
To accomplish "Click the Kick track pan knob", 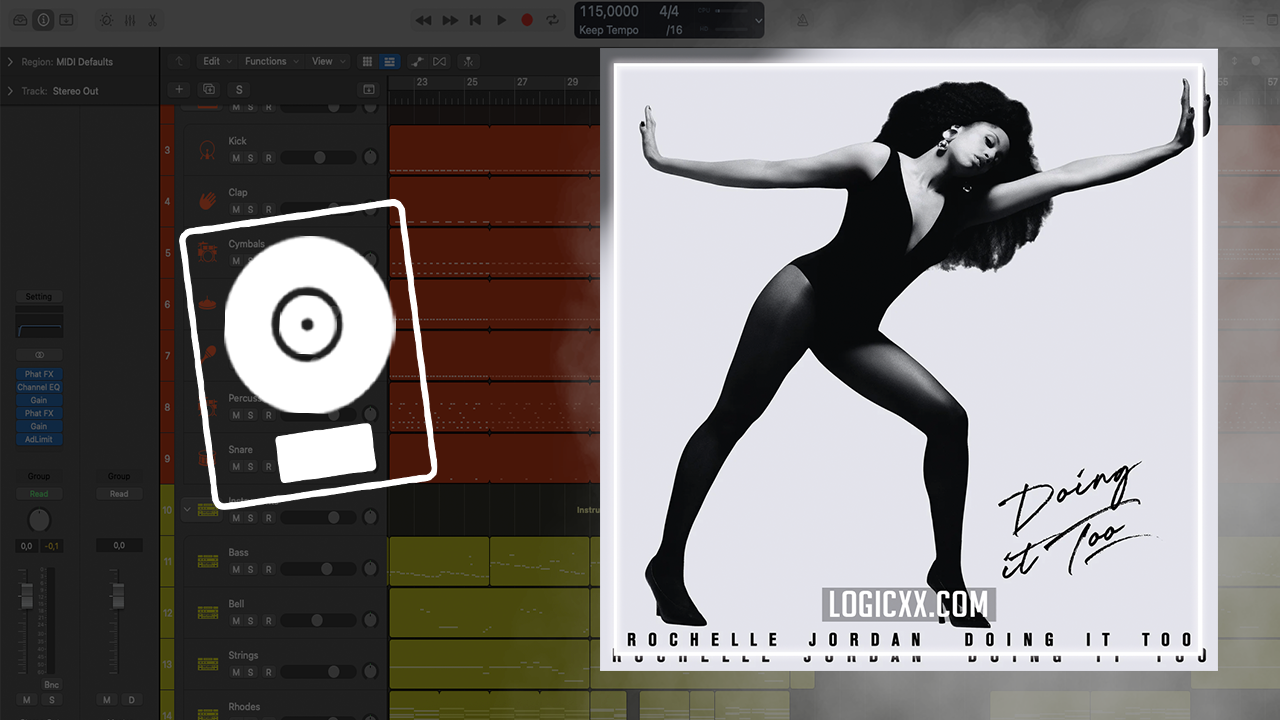I will [x=370, y=158].
